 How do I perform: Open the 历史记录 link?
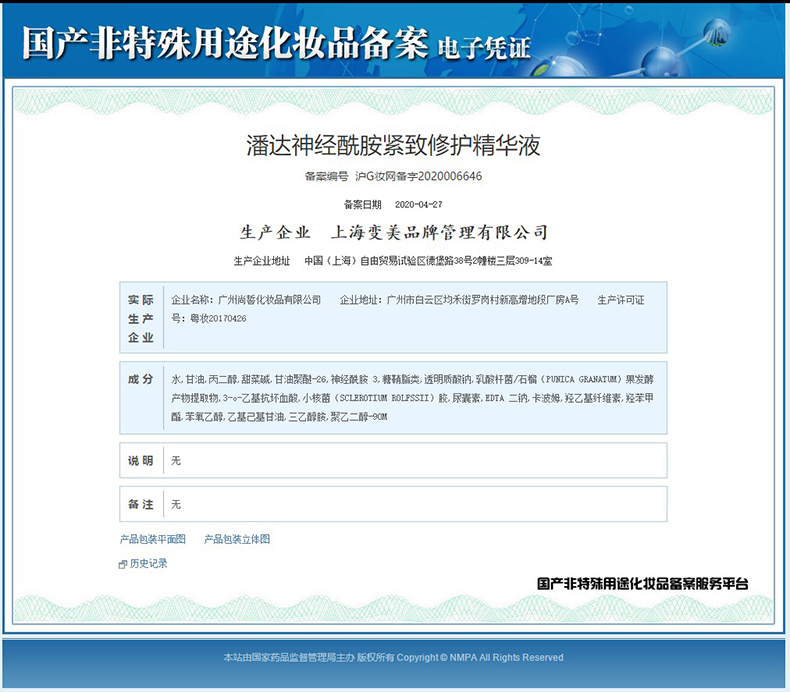(x=149, y=563)
